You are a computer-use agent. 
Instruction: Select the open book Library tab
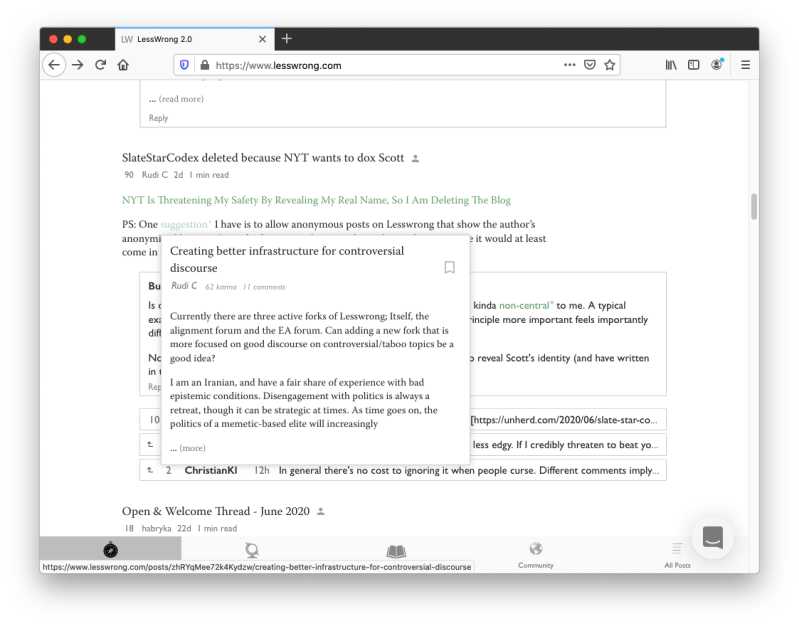tap(396, 551)
